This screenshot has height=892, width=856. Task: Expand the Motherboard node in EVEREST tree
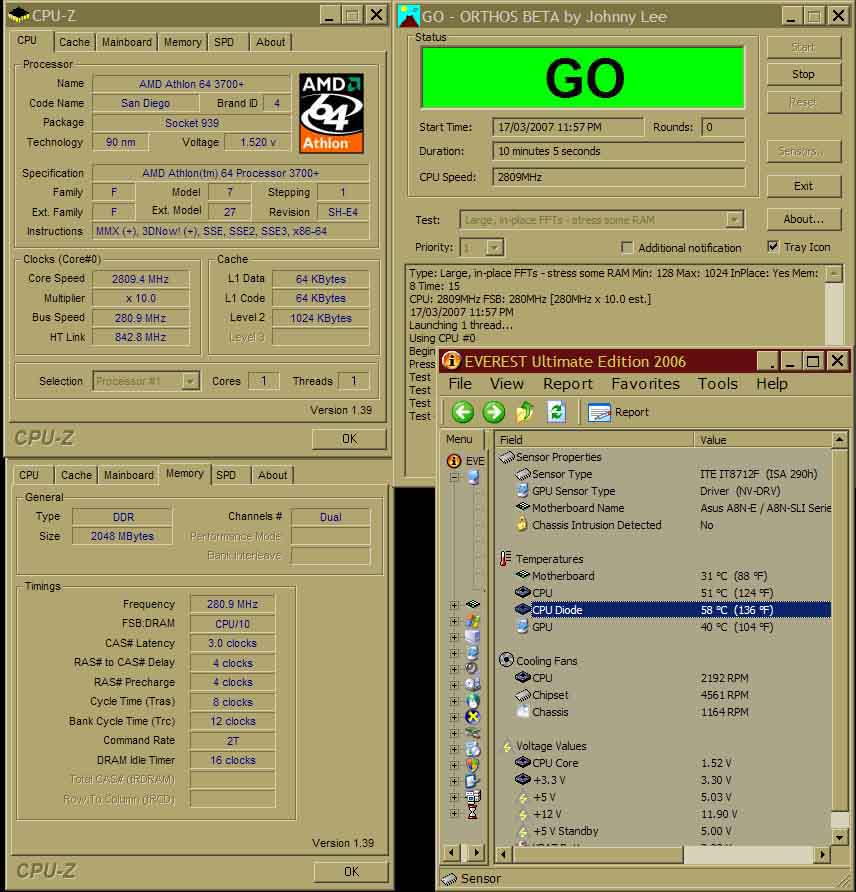click(454, 605)
